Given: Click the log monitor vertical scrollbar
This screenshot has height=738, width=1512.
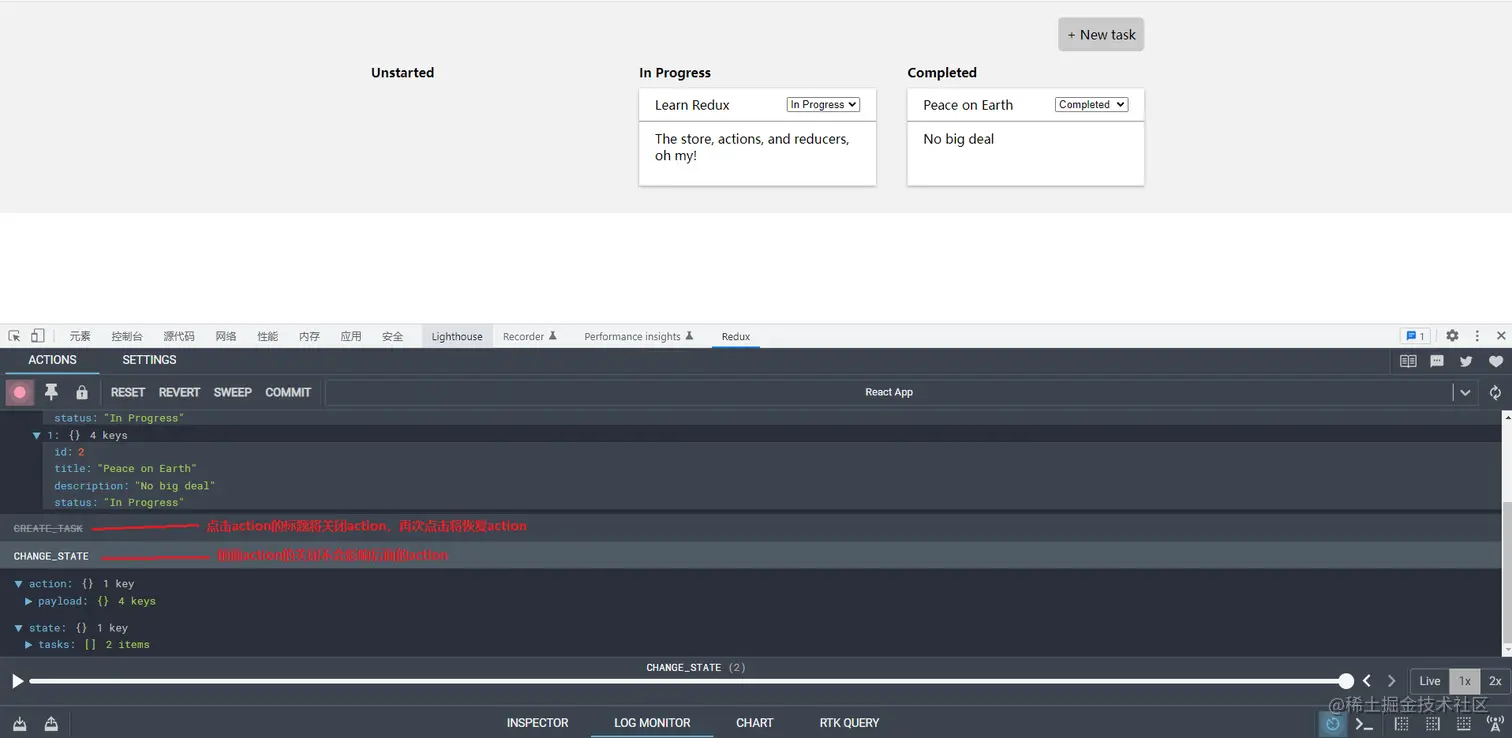Looking at the screenshot, I should (x=1507, y=575).
